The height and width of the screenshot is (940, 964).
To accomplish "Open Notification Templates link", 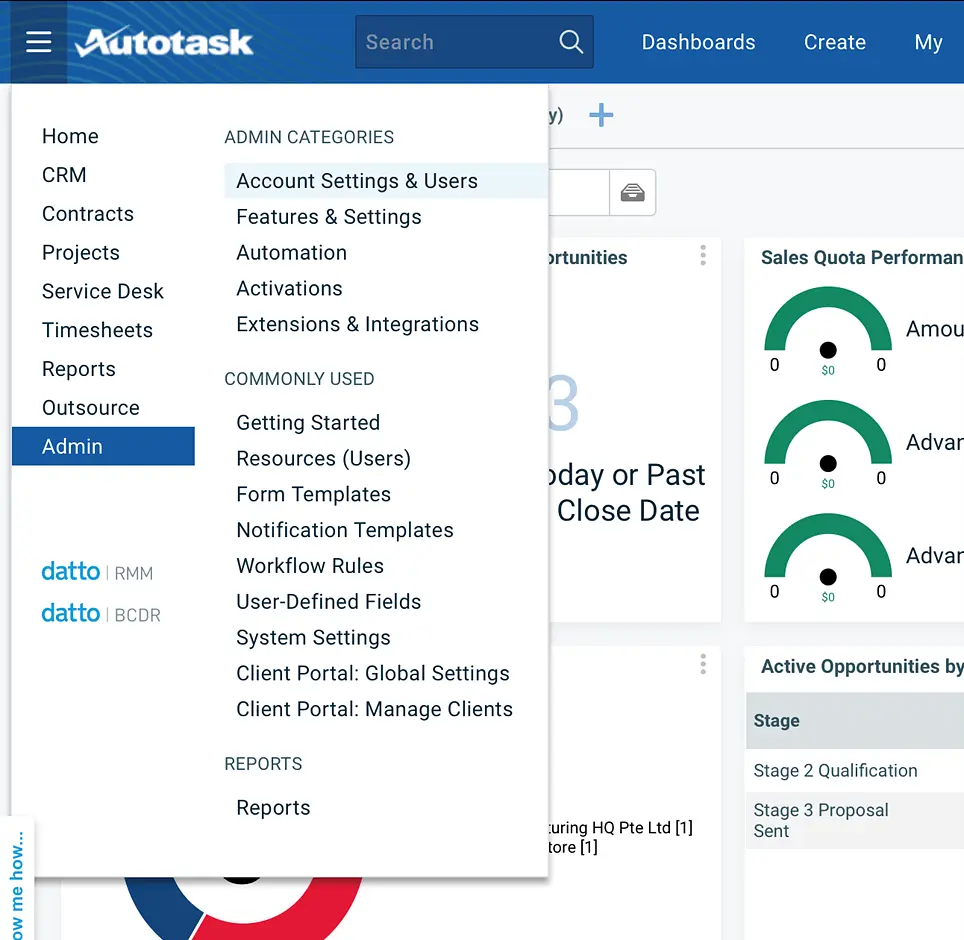I will pos(345,530).
